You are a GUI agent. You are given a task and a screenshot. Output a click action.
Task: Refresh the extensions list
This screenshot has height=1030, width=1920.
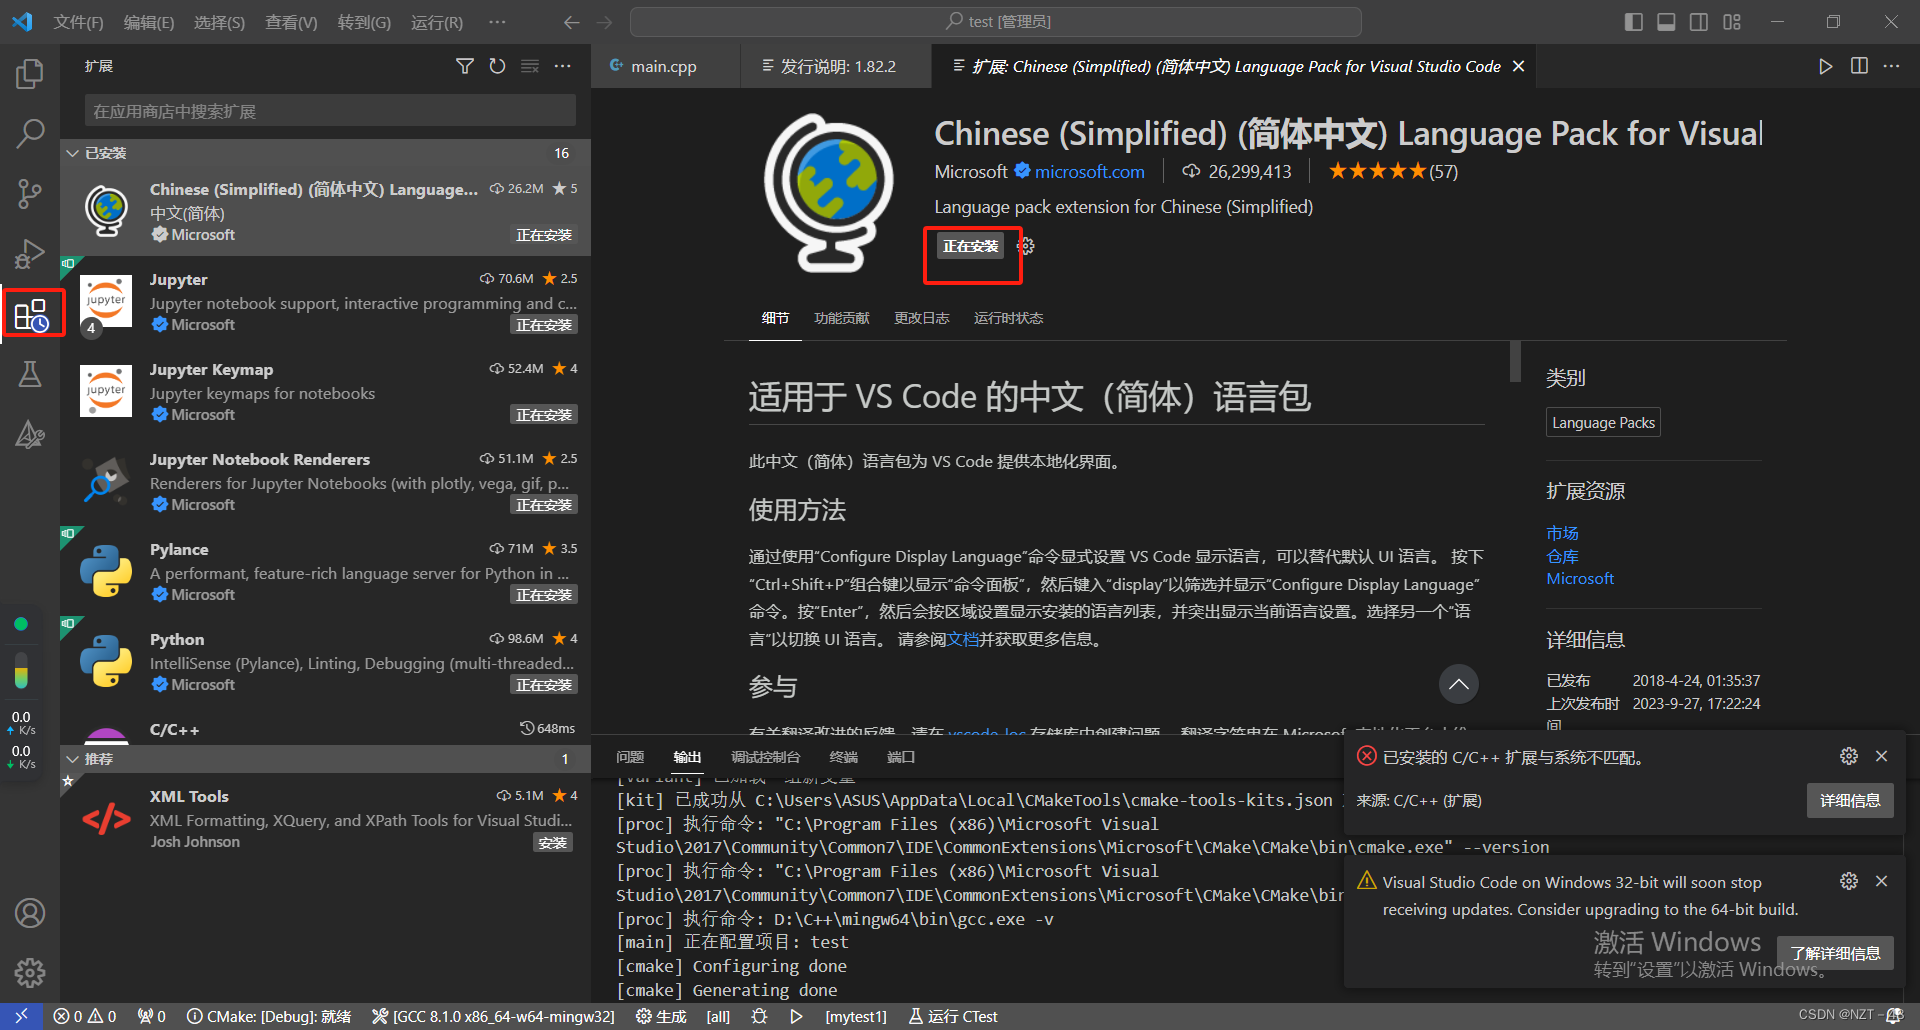coord(497,66)
